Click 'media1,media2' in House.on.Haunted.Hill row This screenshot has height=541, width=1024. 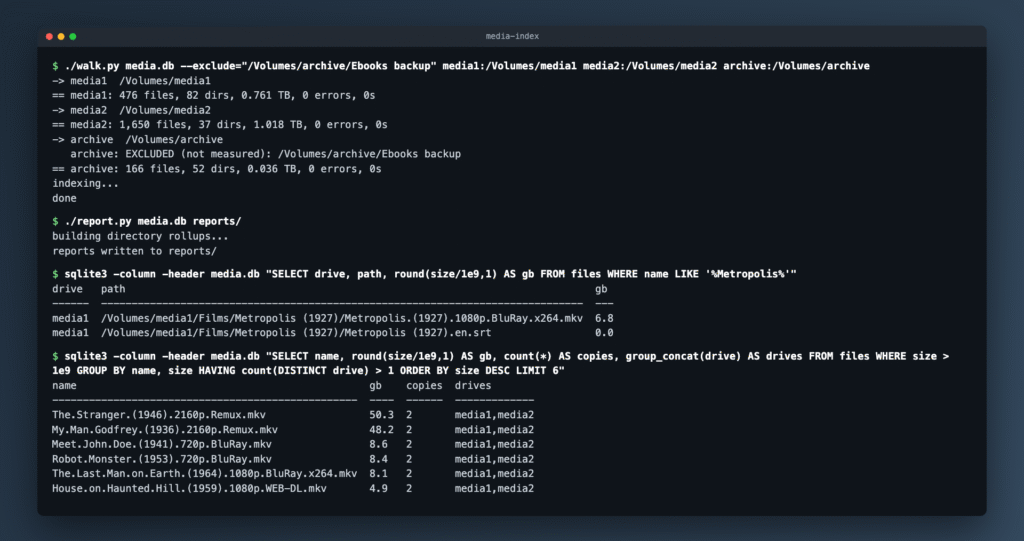pyautogui.click(x=494, y=489)
